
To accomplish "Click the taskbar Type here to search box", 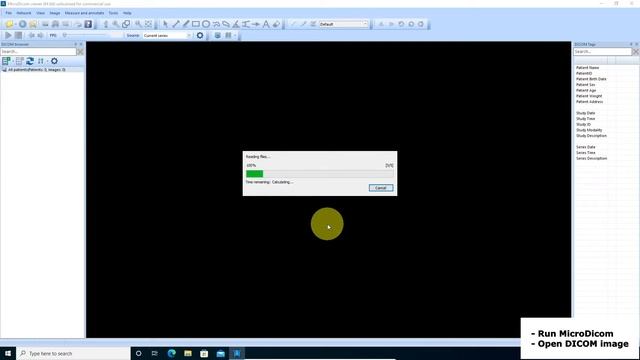I will [73, 353].
